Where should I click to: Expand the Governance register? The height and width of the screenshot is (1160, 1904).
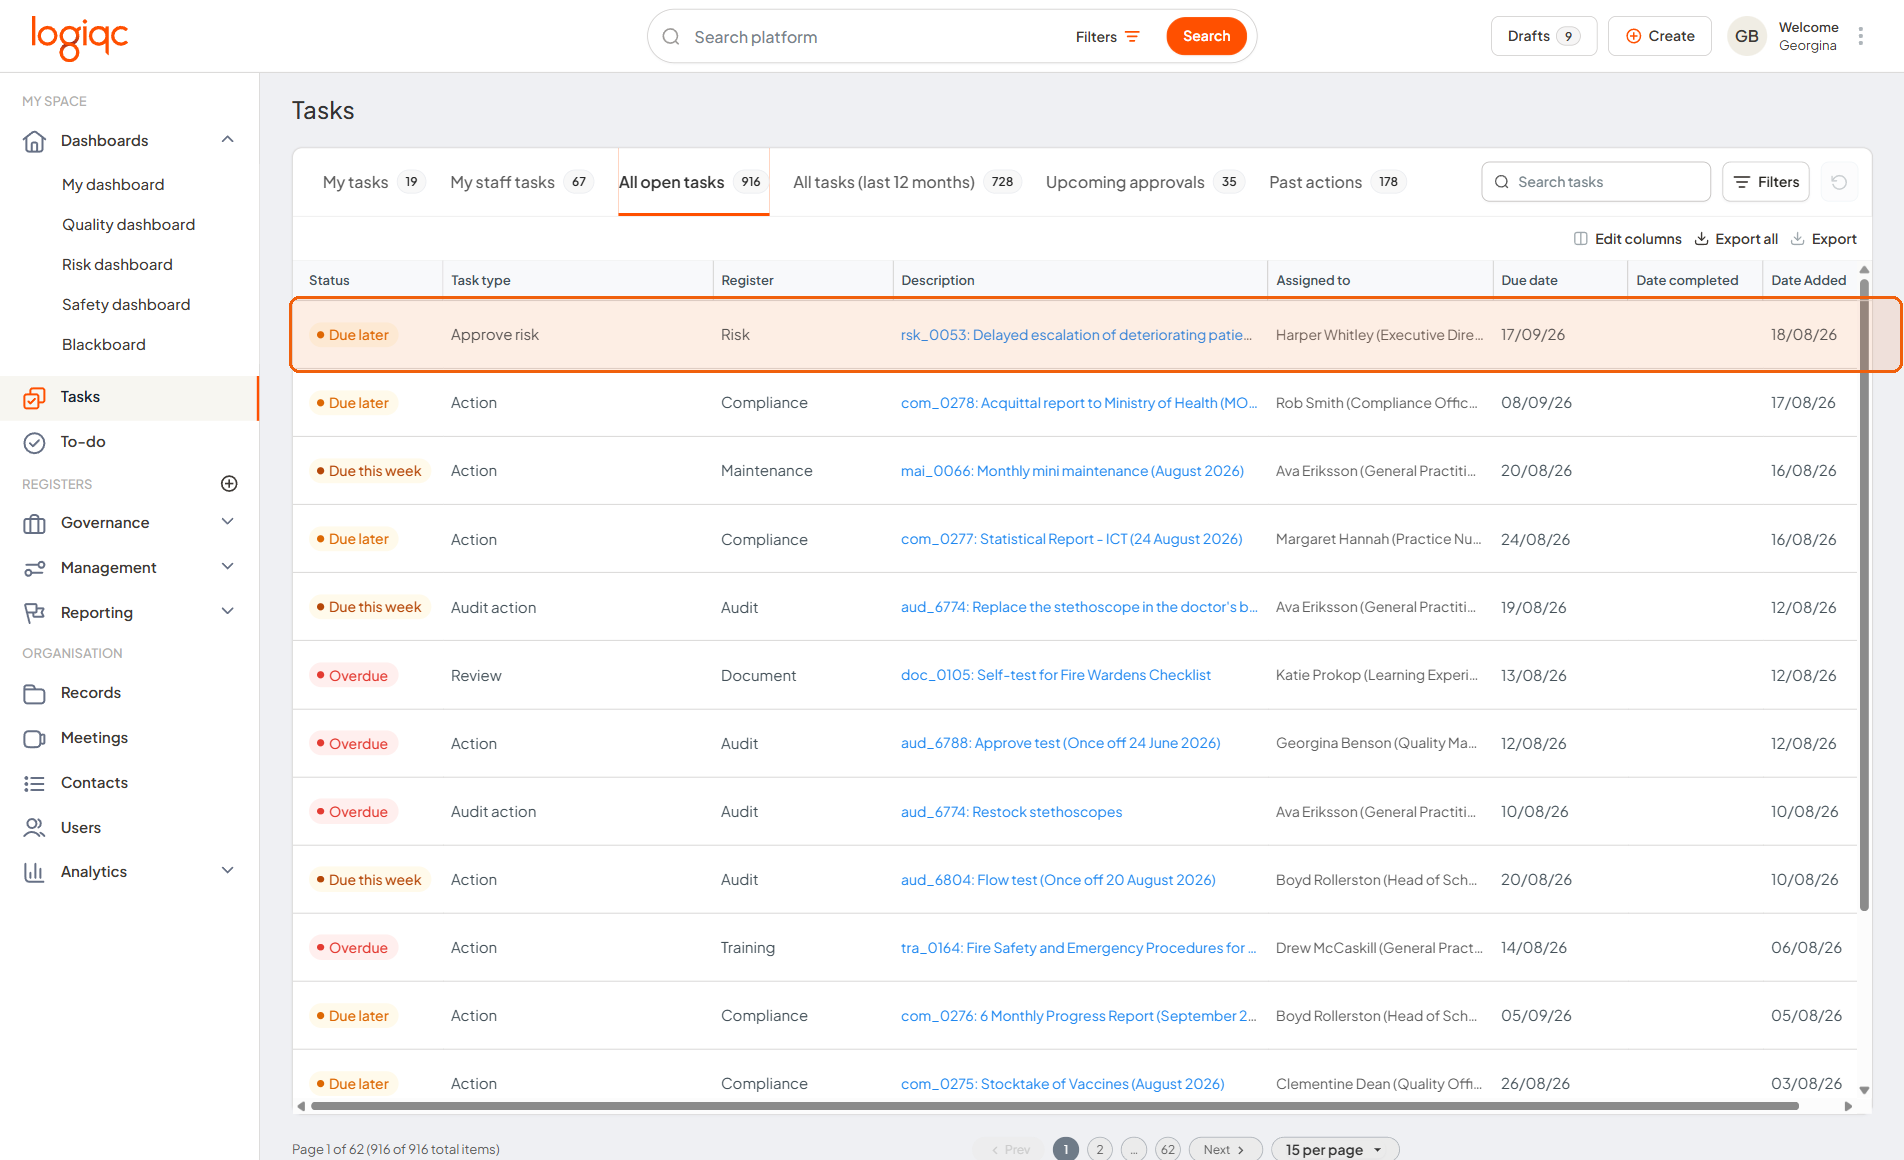(228, 522)
